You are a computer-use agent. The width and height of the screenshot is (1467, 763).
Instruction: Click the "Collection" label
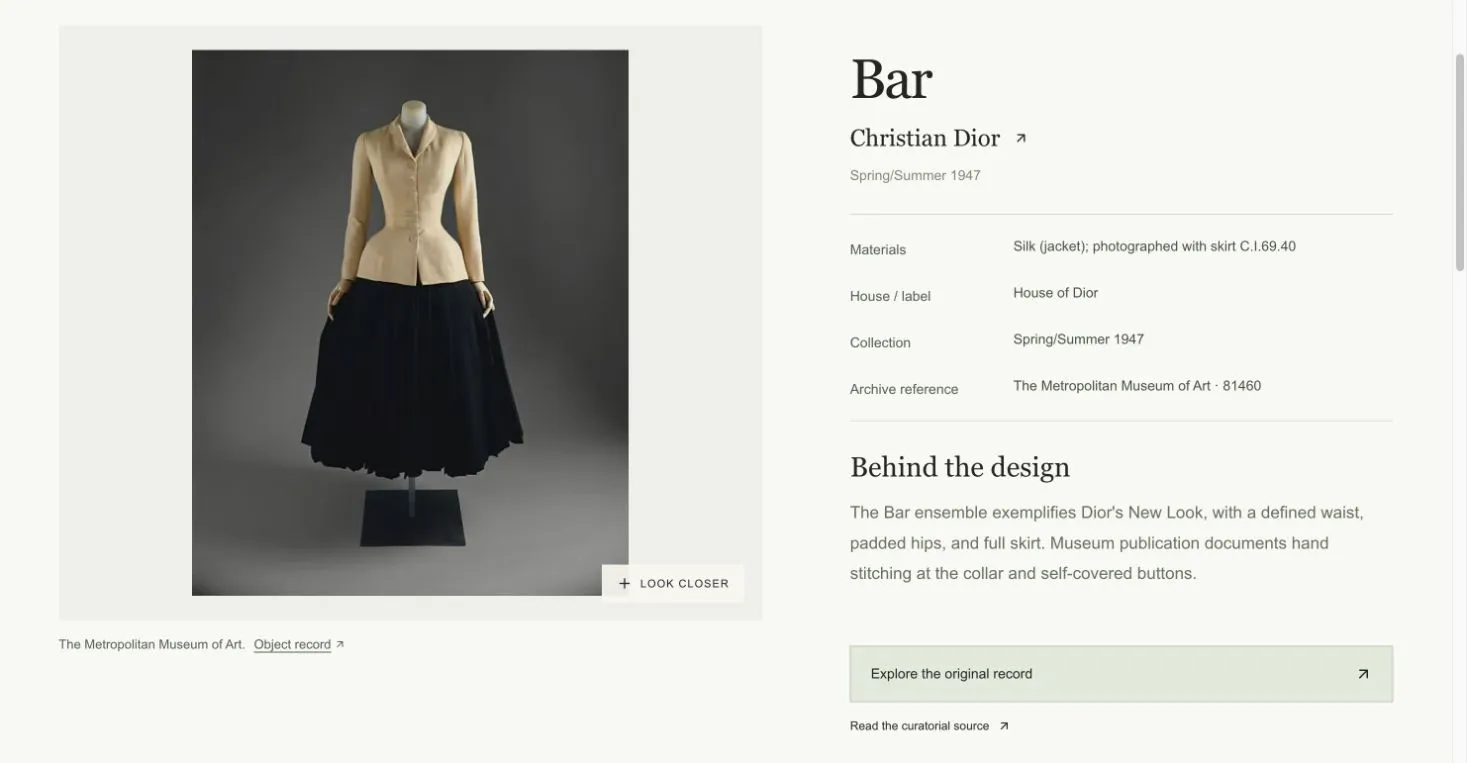coord(880,343)
